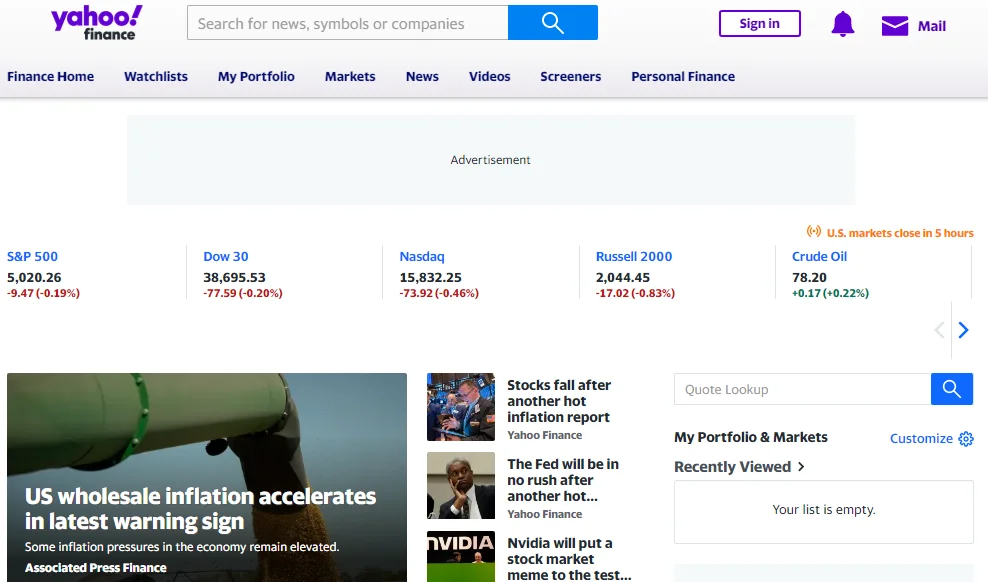Click the live markets broadcast icon
Image resolution: width=988 pixels, height=582 pixels.
(x=814, y=232)
